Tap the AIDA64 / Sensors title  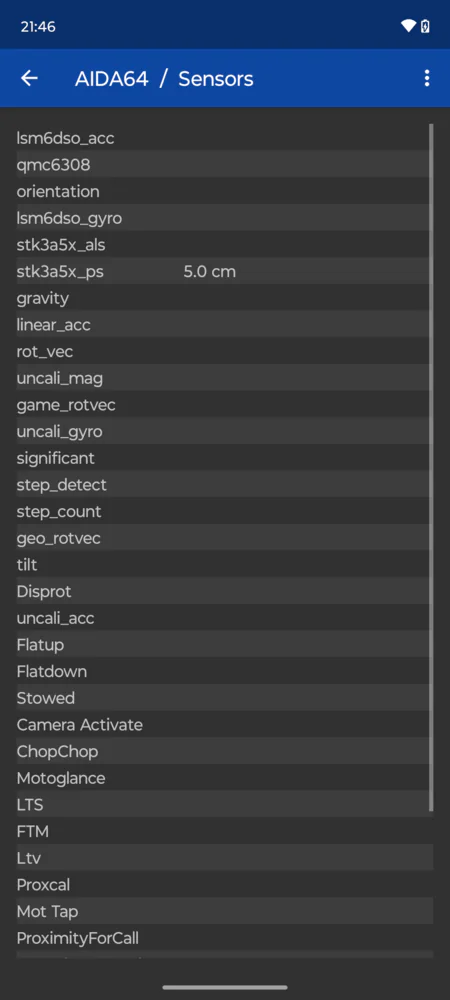tap(164, 79)
